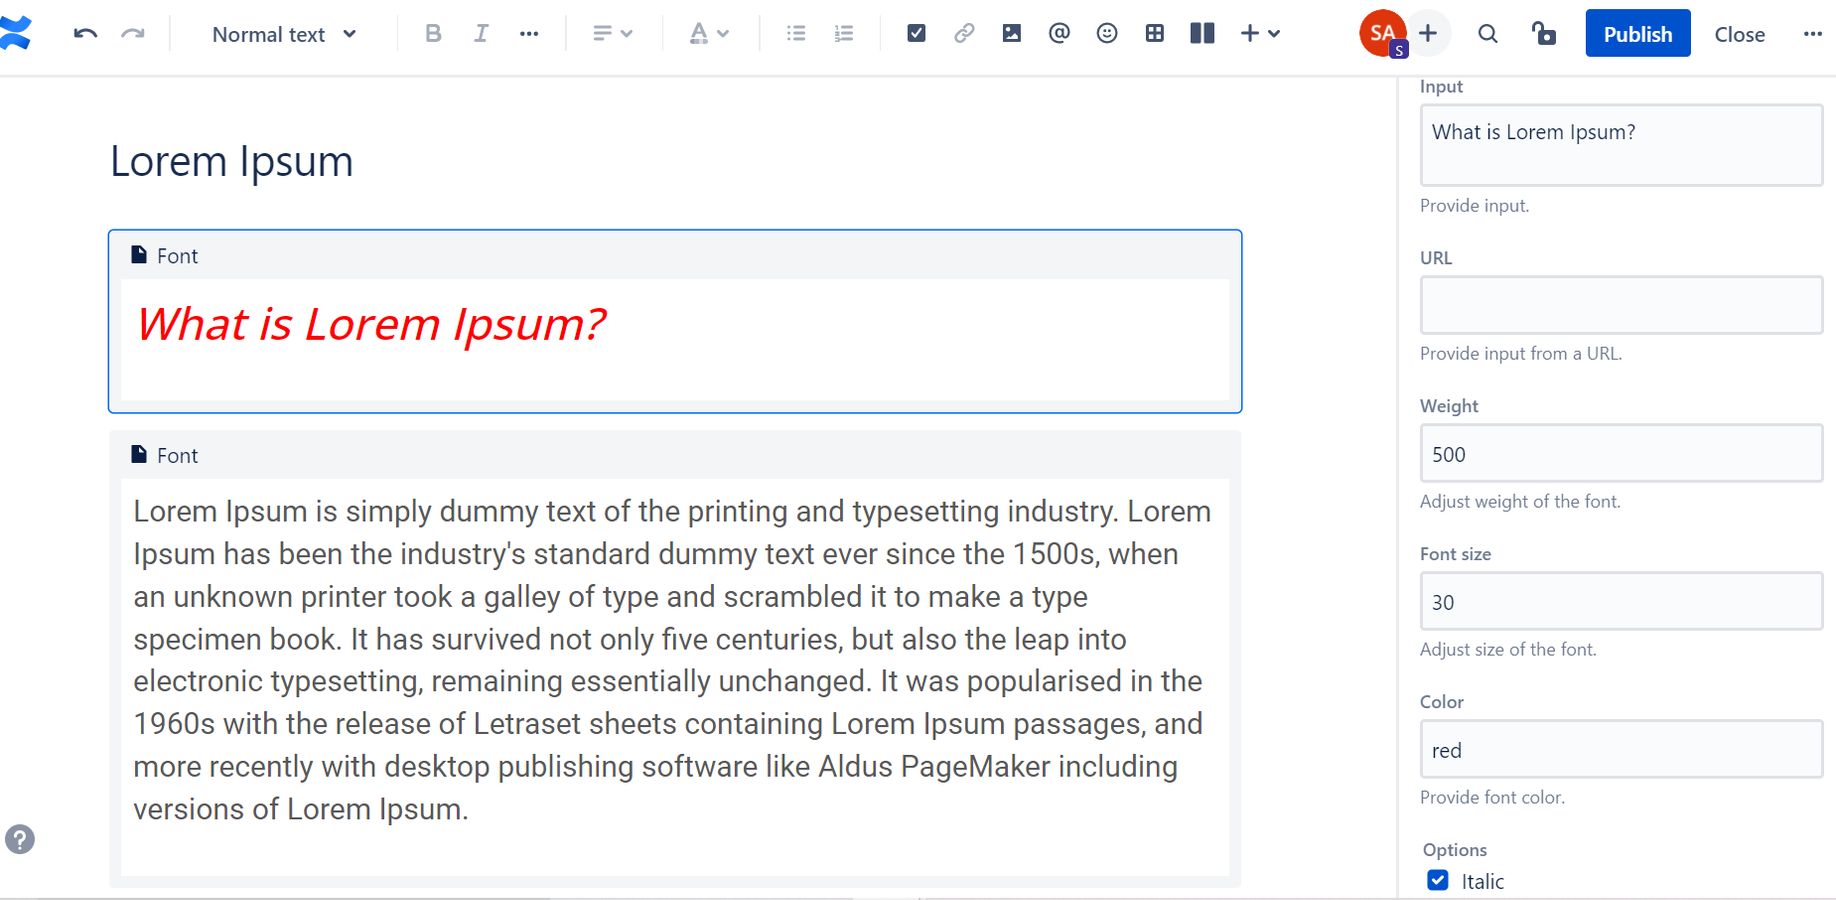Insert a numbered list
This screenshot has height=900, width=1836.
coord(844,33)
